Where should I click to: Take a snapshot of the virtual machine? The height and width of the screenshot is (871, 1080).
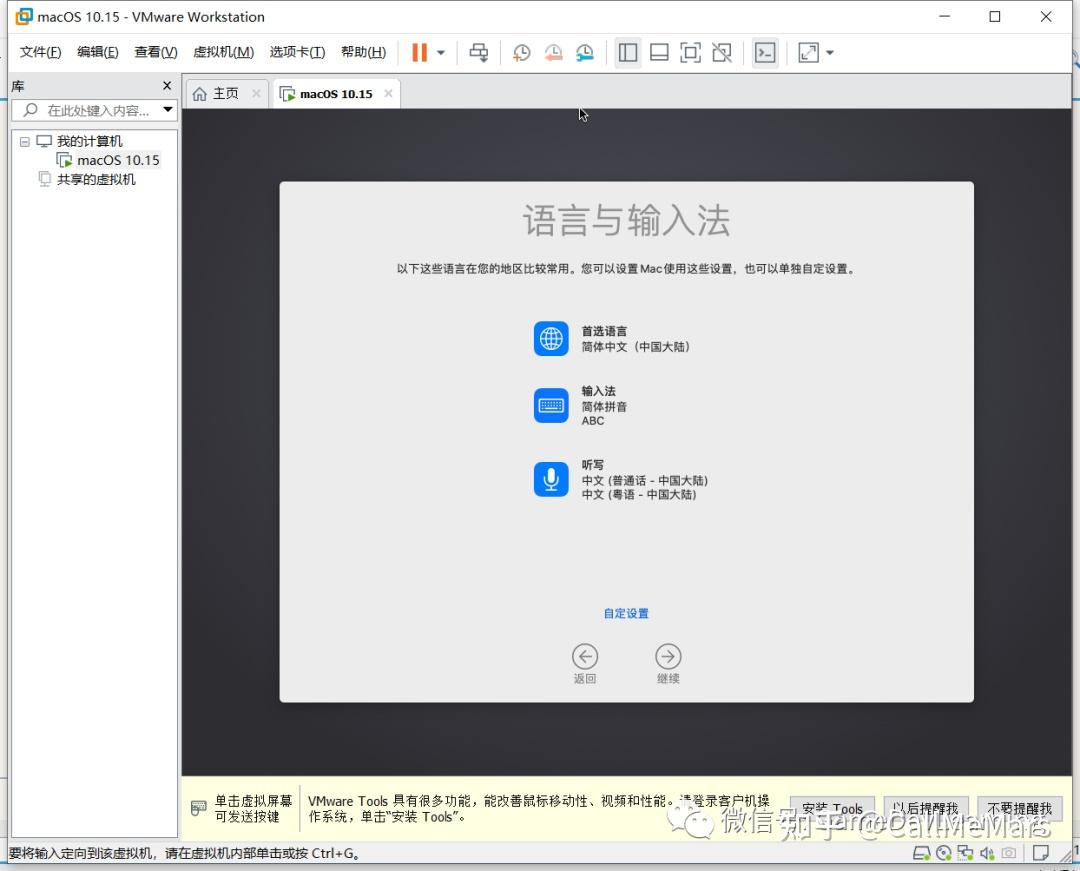tap(521, 52)
